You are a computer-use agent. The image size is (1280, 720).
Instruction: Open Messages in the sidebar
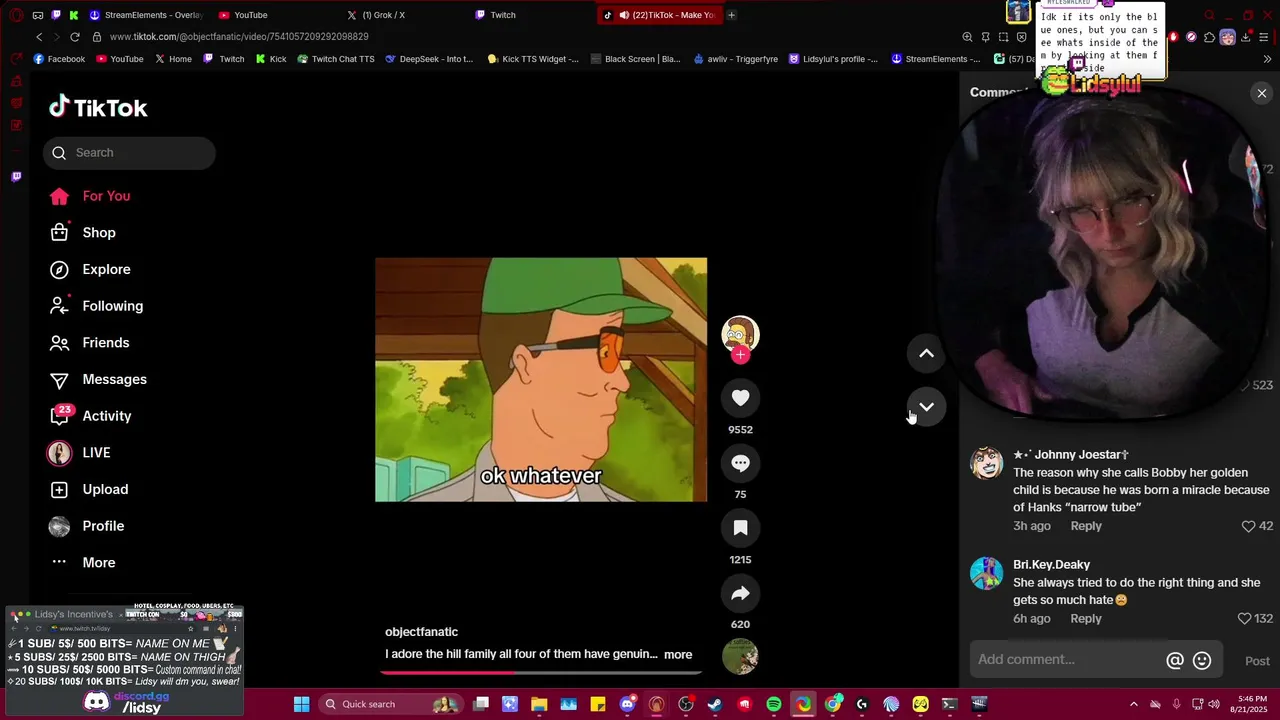(x=98, y=380)
